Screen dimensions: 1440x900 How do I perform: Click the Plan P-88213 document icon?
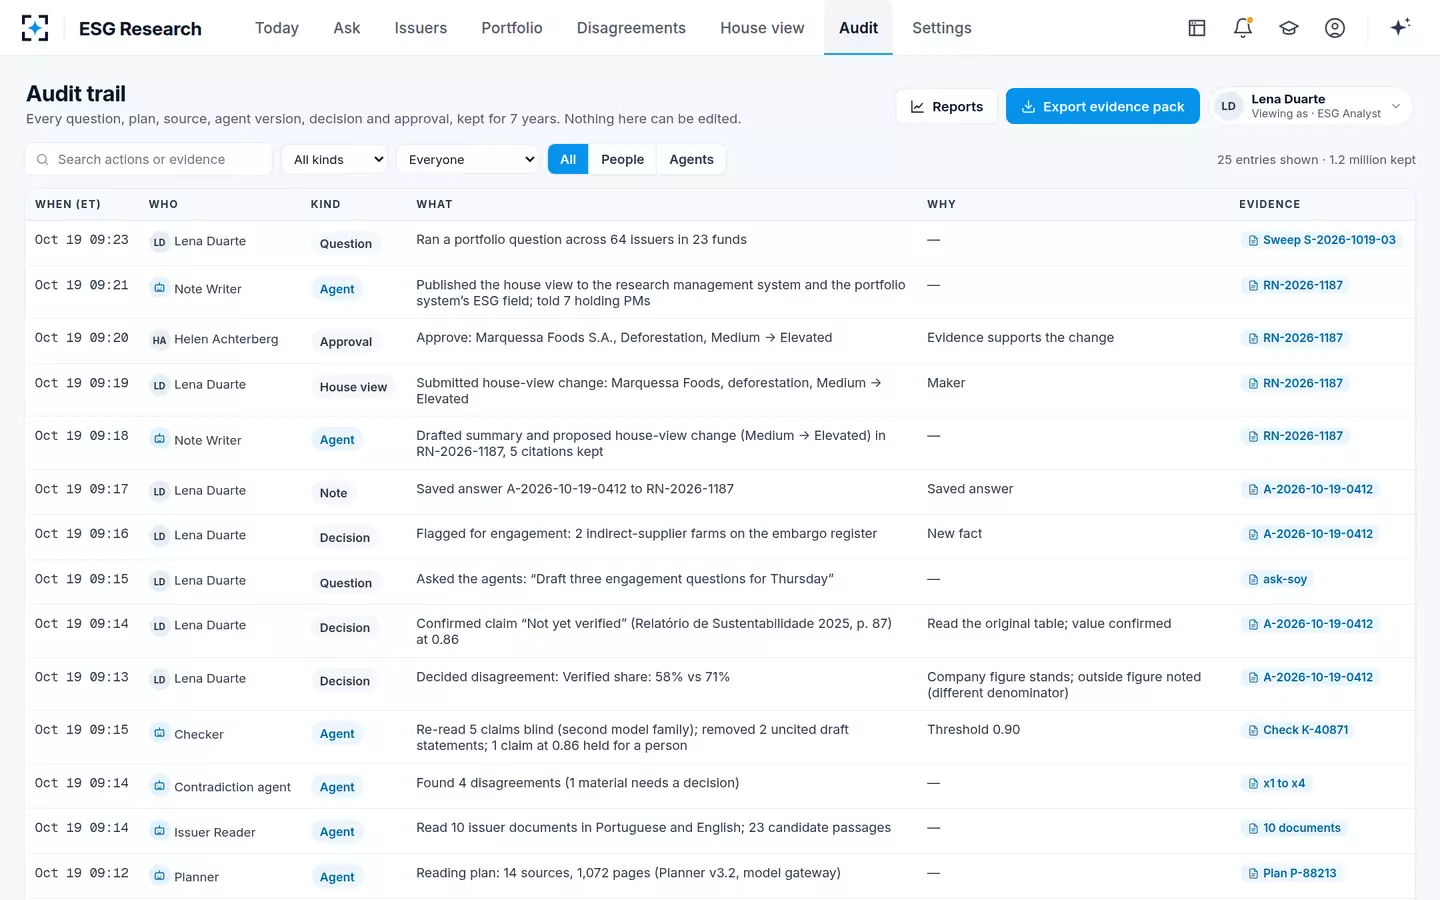click(x=1253, y=874)
